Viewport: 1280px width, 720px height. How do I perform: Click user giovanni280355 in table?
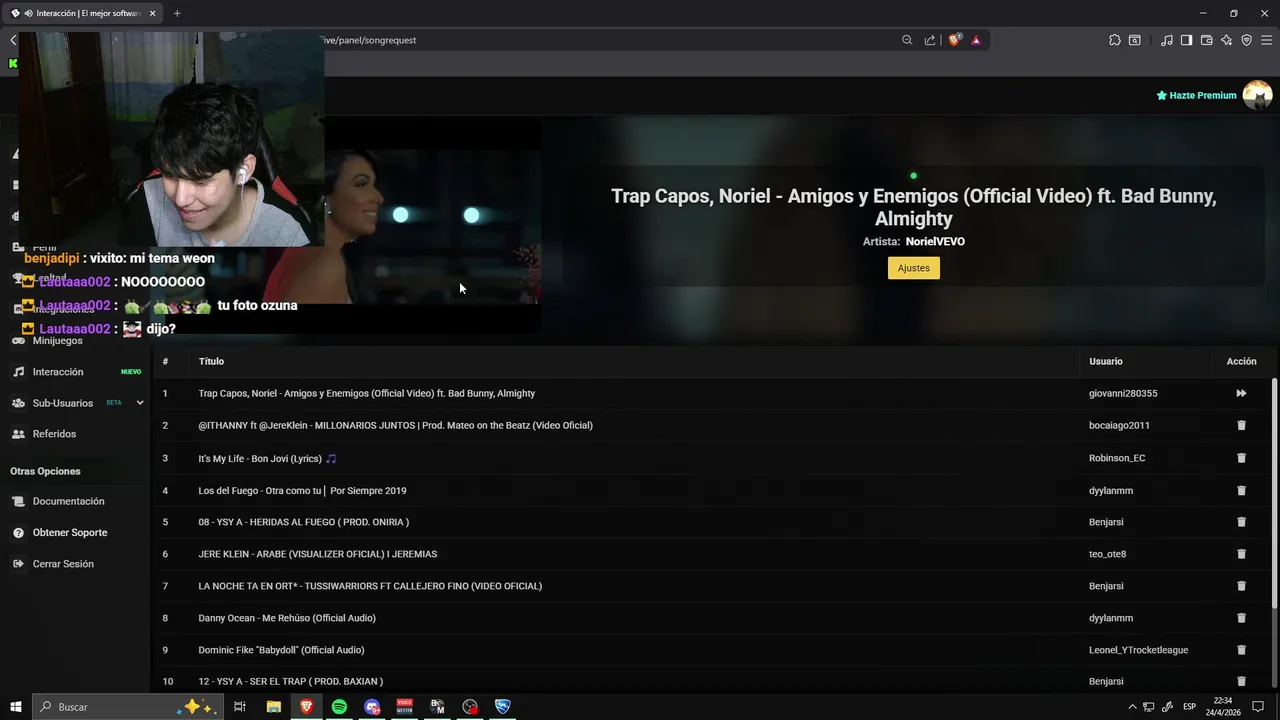point(1123,393)
